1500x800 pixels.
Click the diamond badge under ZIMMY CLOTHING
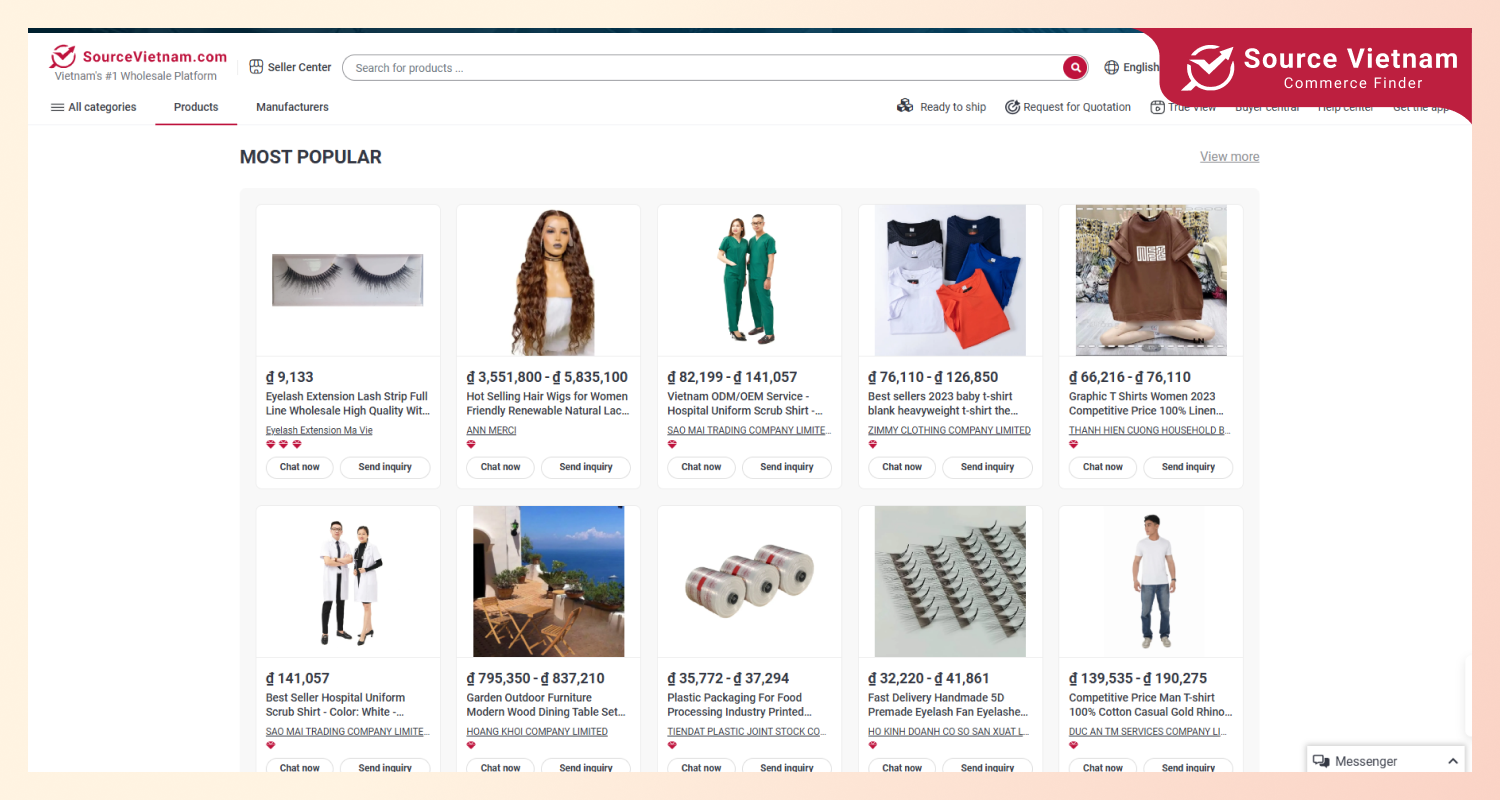point(873,445)
